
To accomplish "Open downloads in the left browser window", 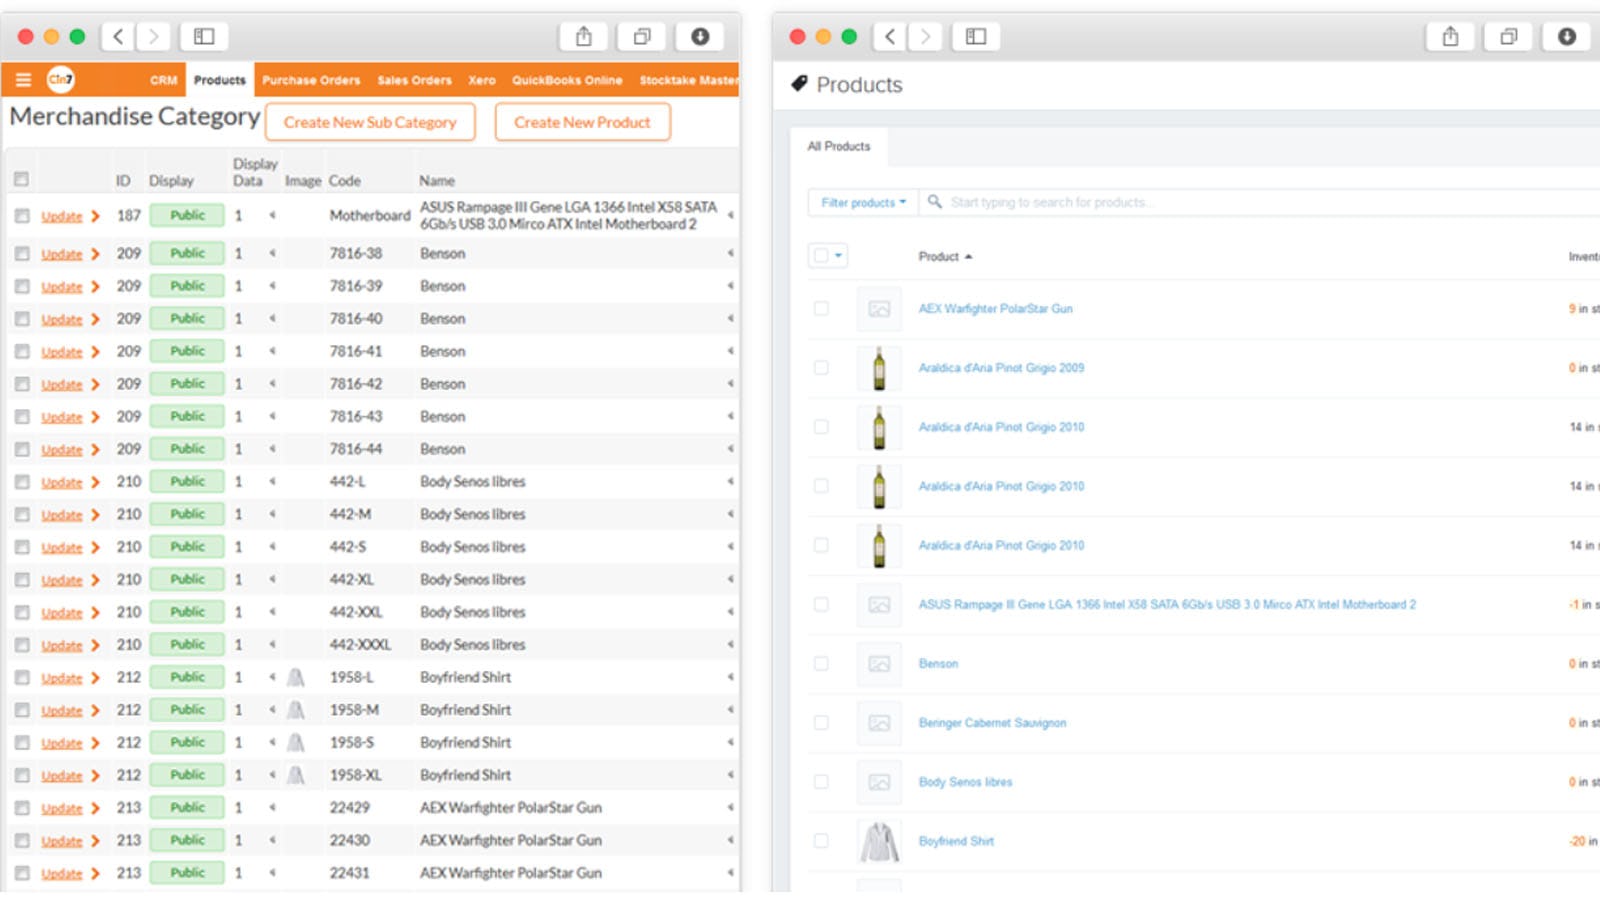I will 700,37.
